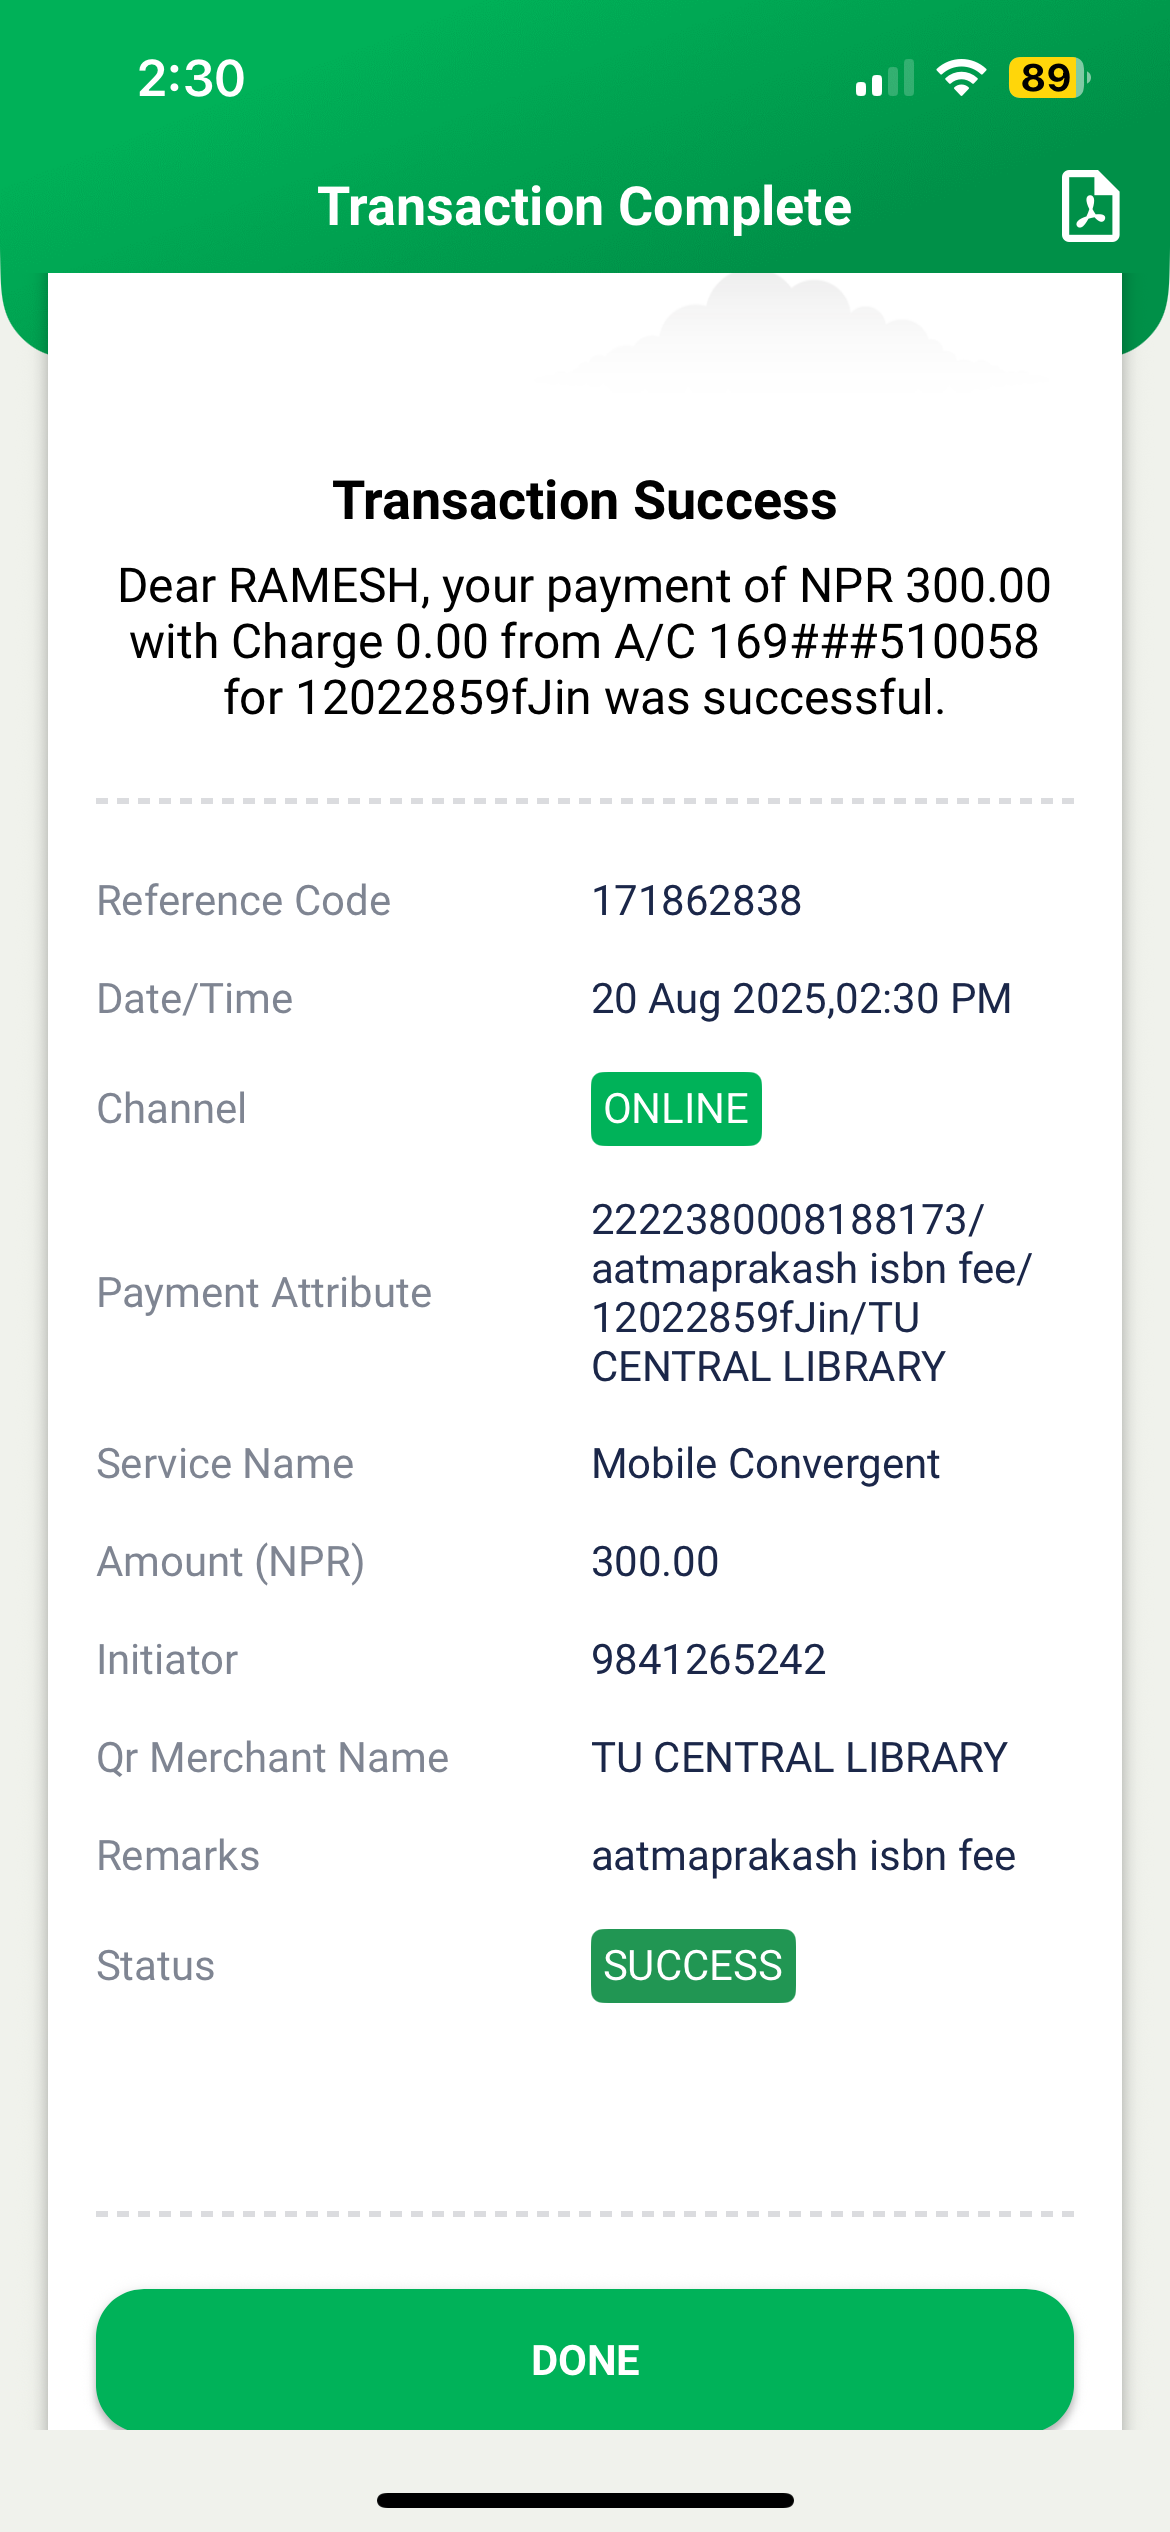Tap the Dear RAMESH payment message
The image size is (1170, 2532).
point(584,642)
